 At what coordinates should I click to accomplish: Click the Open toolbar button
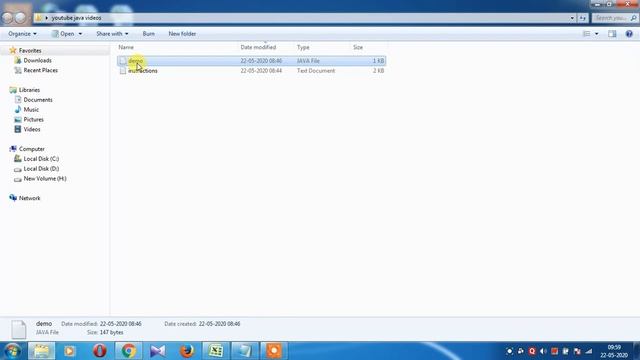63,34
